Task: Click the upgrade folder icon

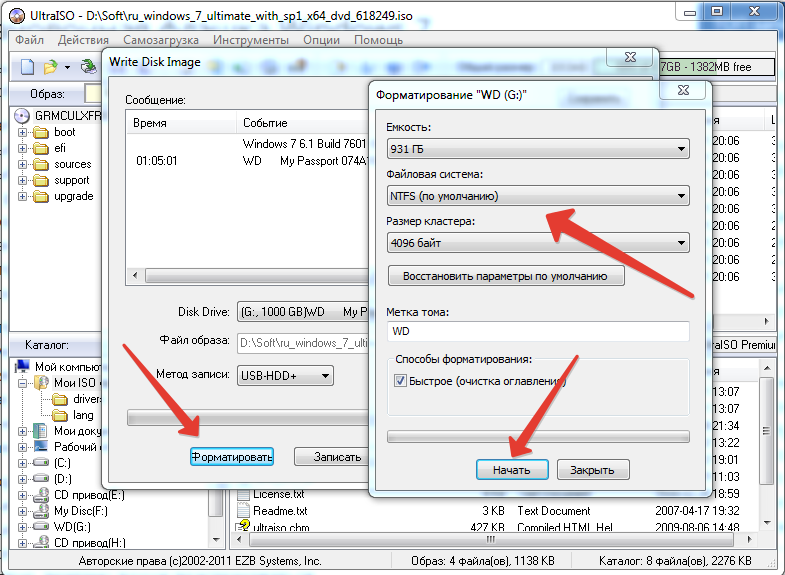Action: (41, 197)
